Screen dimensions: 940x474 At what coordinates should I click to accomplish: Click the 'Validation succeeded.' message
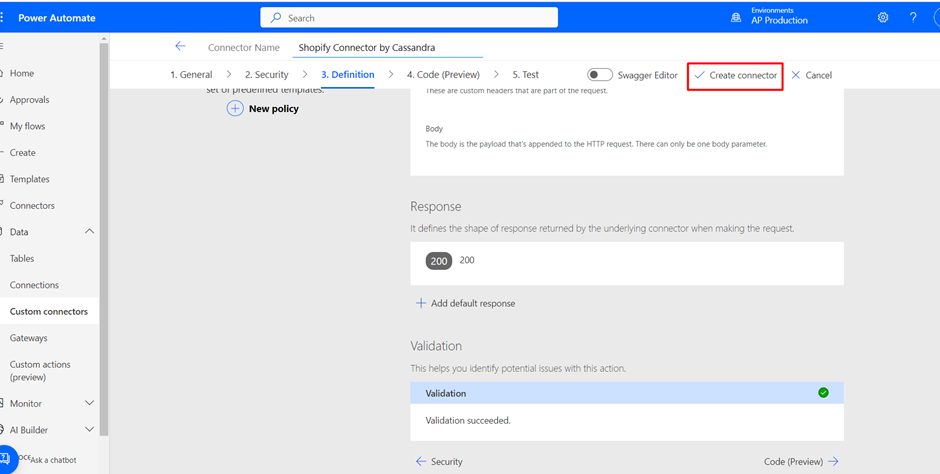[x=468, y=420]
